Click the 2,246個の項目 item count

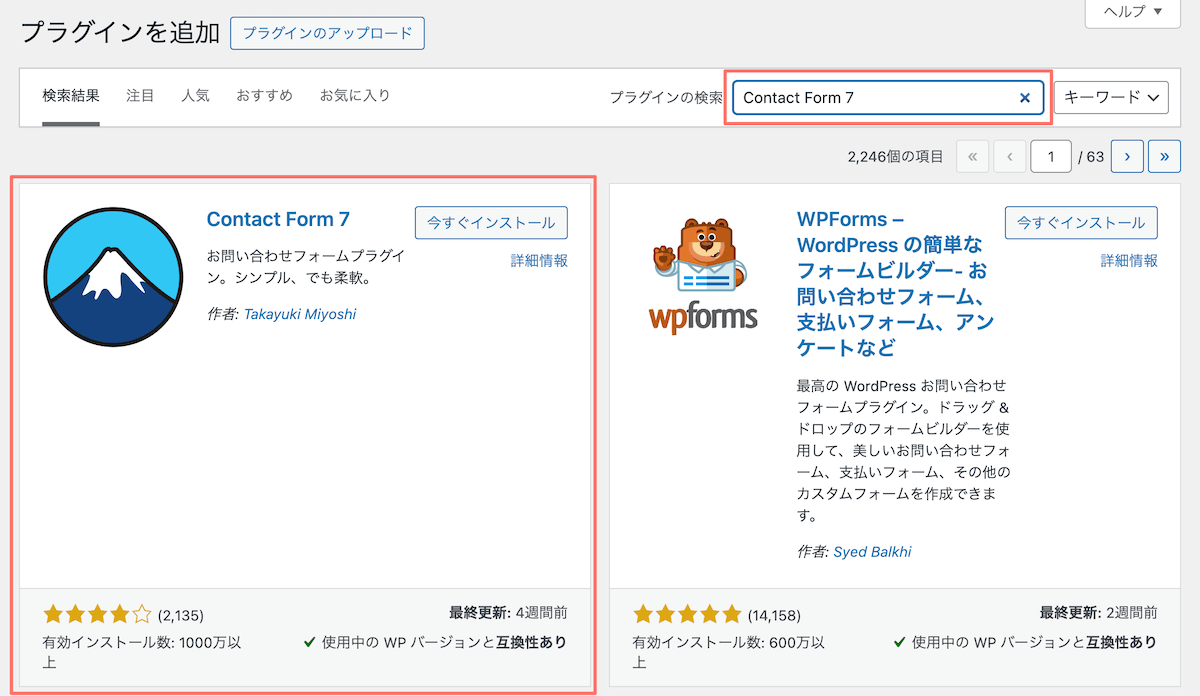click(x=895, y=157)
